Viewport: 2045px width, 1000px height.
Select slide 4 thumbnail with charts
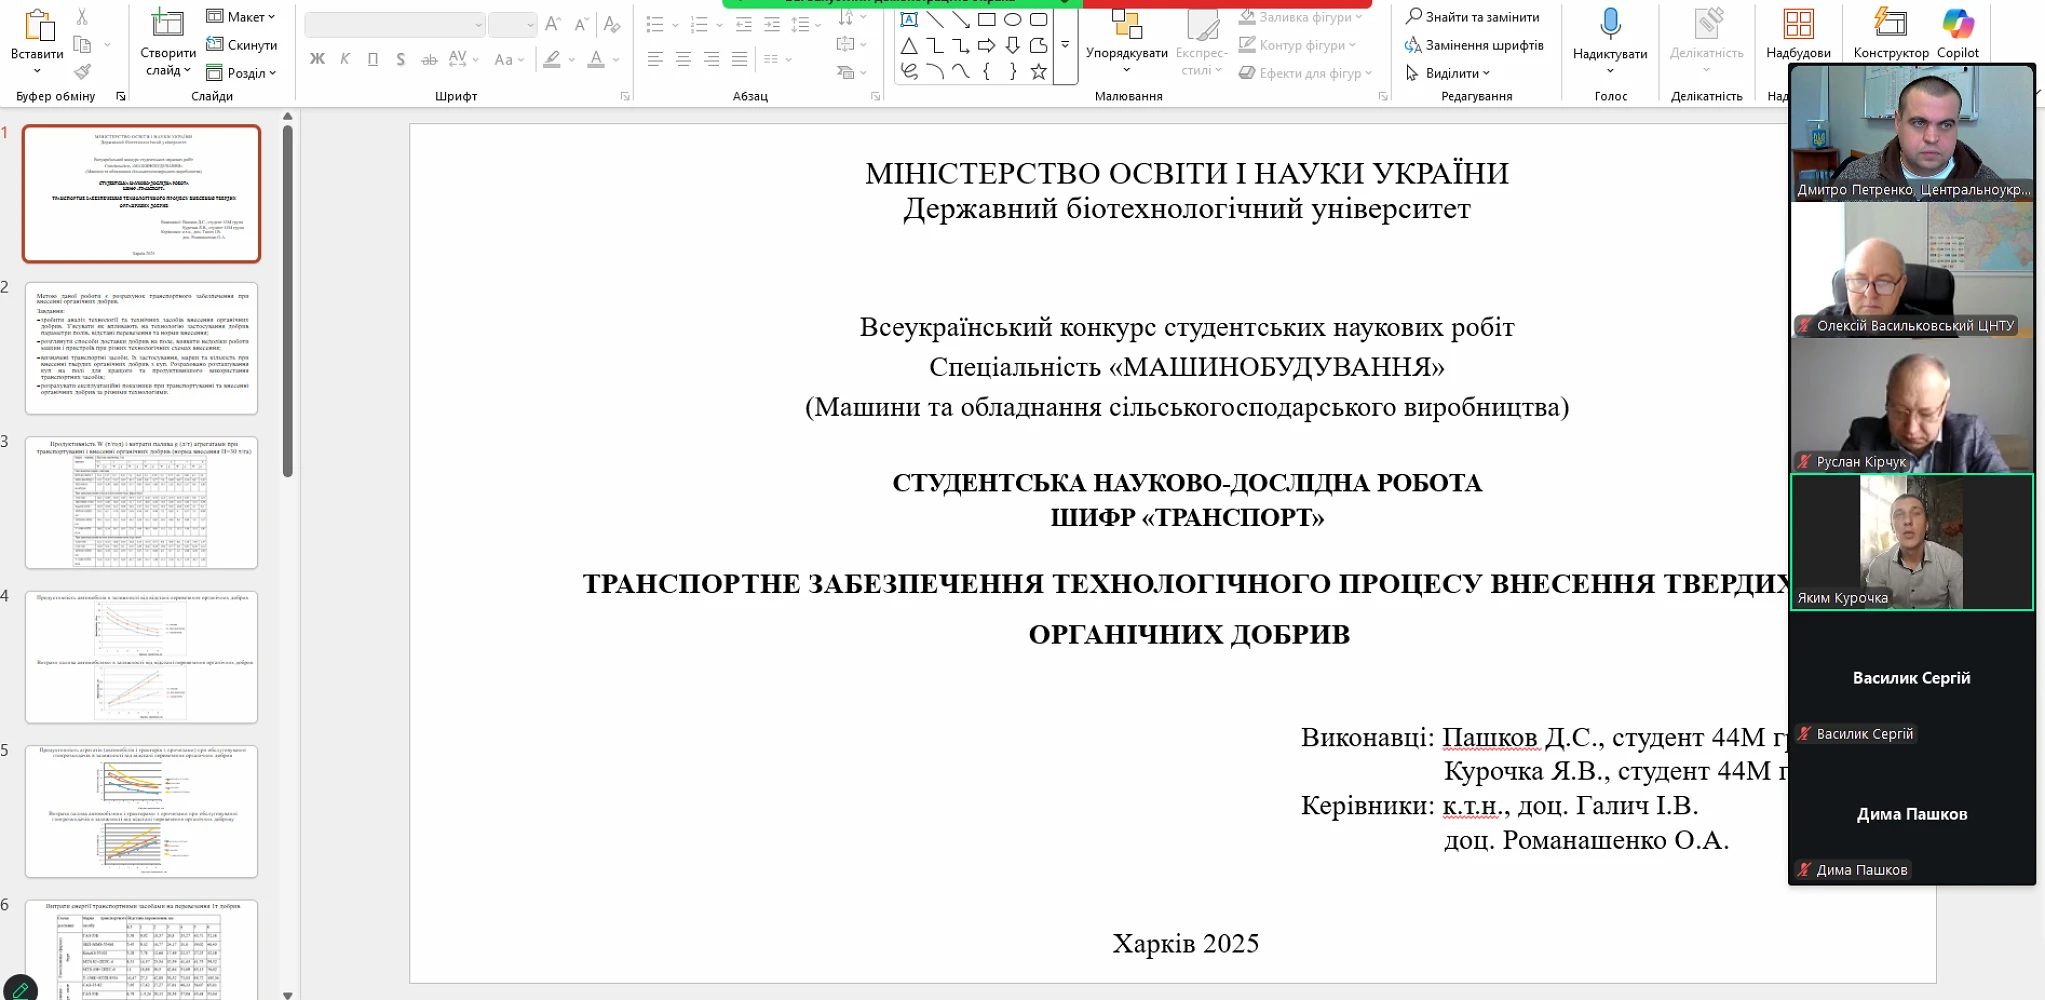141,656
